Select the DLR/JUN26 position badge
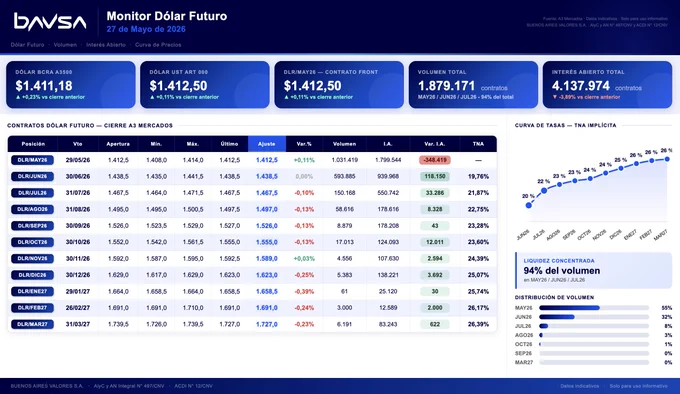The height and width of the screenshot is (394, 680). [33, 176]
